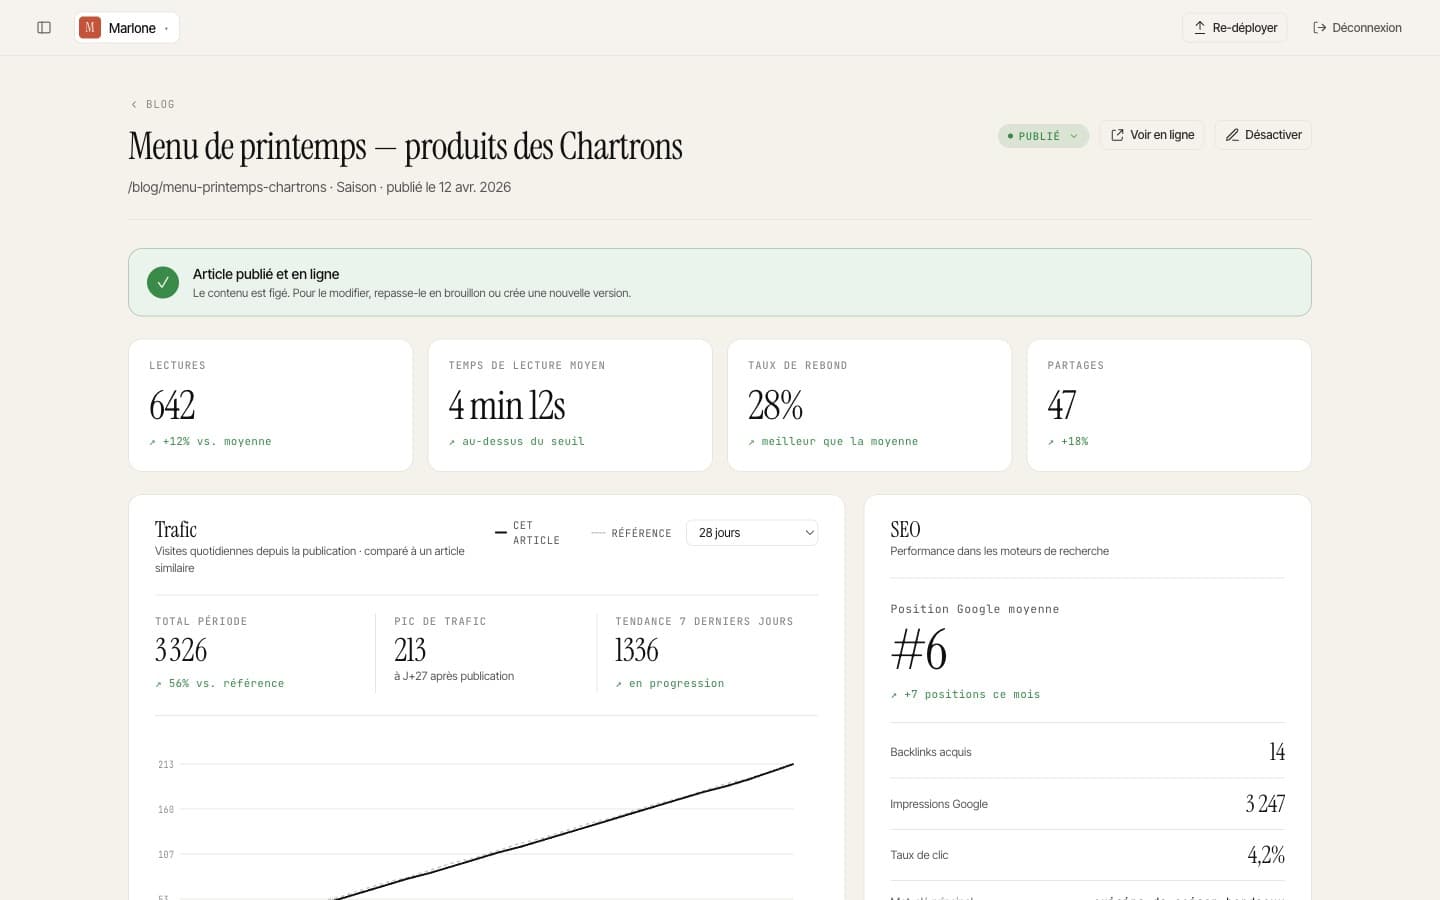Click Voir en ligne button

[x=1152, y=135]
